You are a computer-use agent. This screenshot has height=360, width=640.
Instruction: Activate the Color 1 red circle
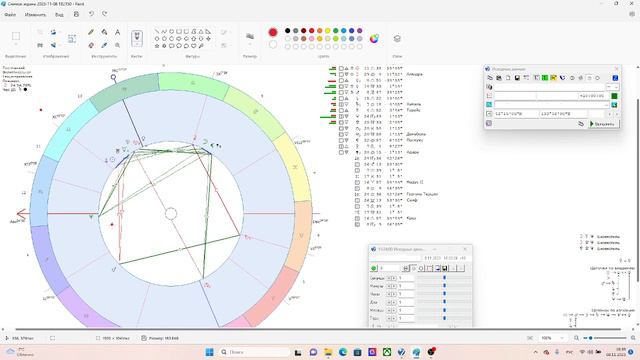(273, 32)
